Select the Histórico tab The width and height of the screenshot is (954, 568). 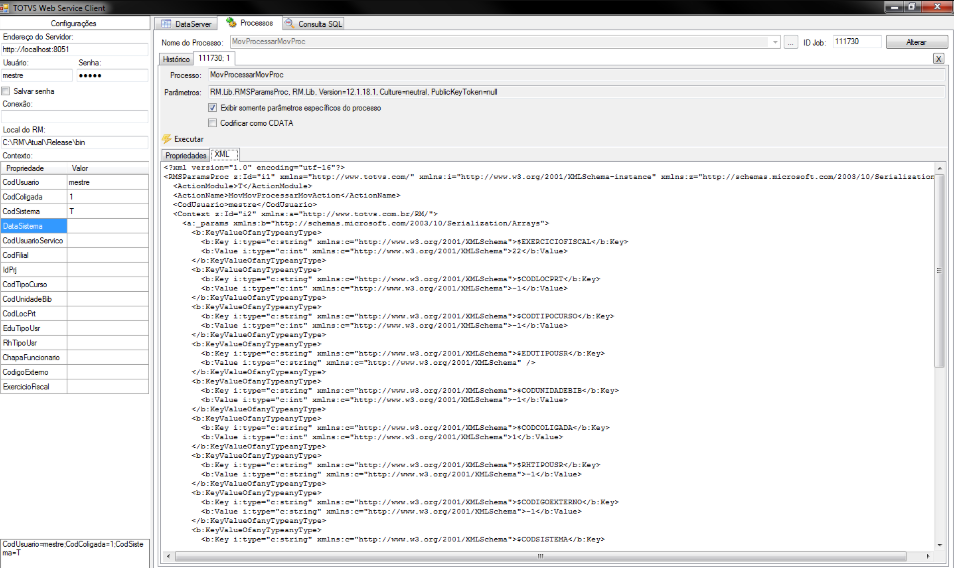point(176,59)
